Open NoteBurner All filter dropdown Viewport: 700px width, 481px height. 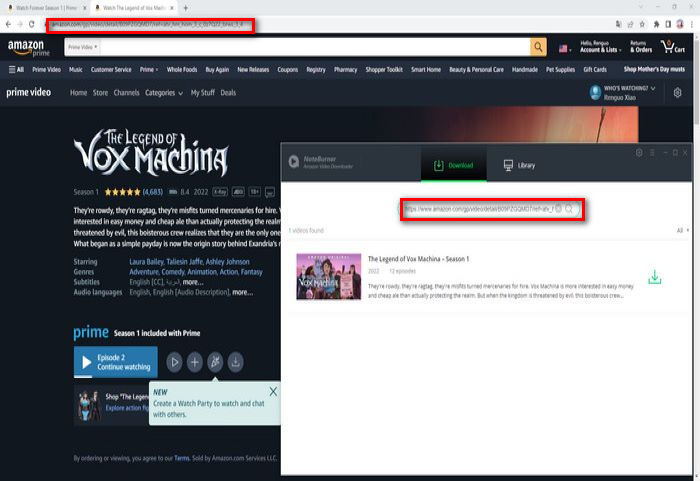(x=683, y=230)
